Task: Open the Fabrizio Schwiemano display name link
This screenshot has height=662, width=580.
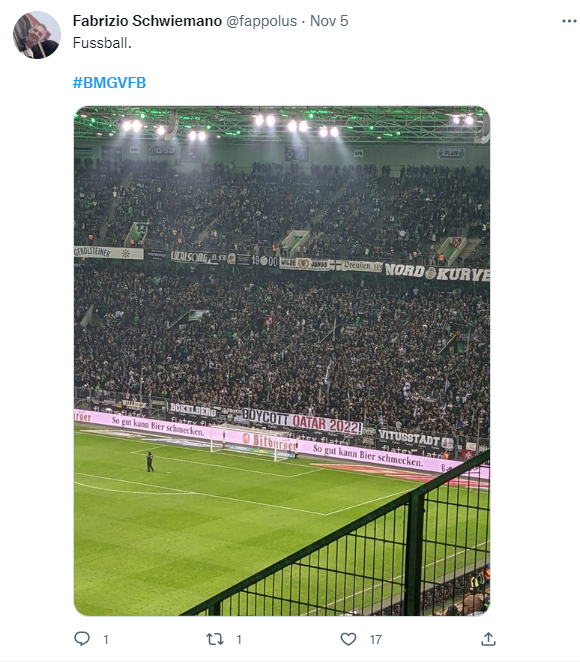Action: pyautogui.click(x=147, y=21)
